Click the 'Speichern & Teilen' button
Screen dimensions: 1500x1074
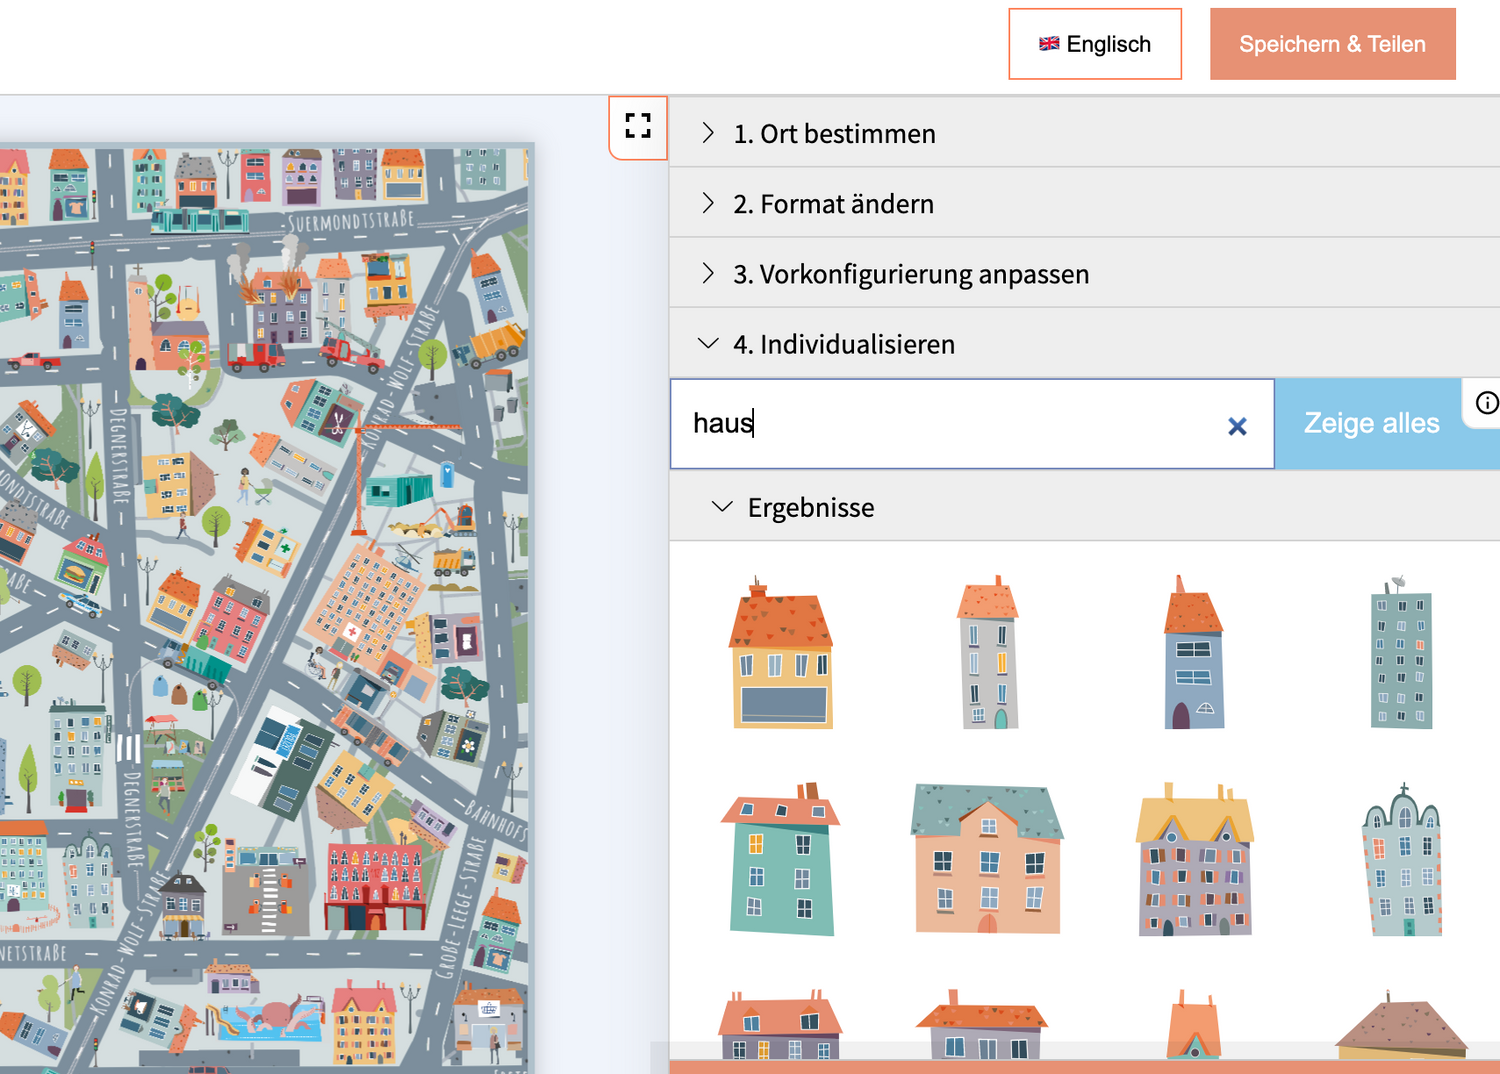[1332, 44]
